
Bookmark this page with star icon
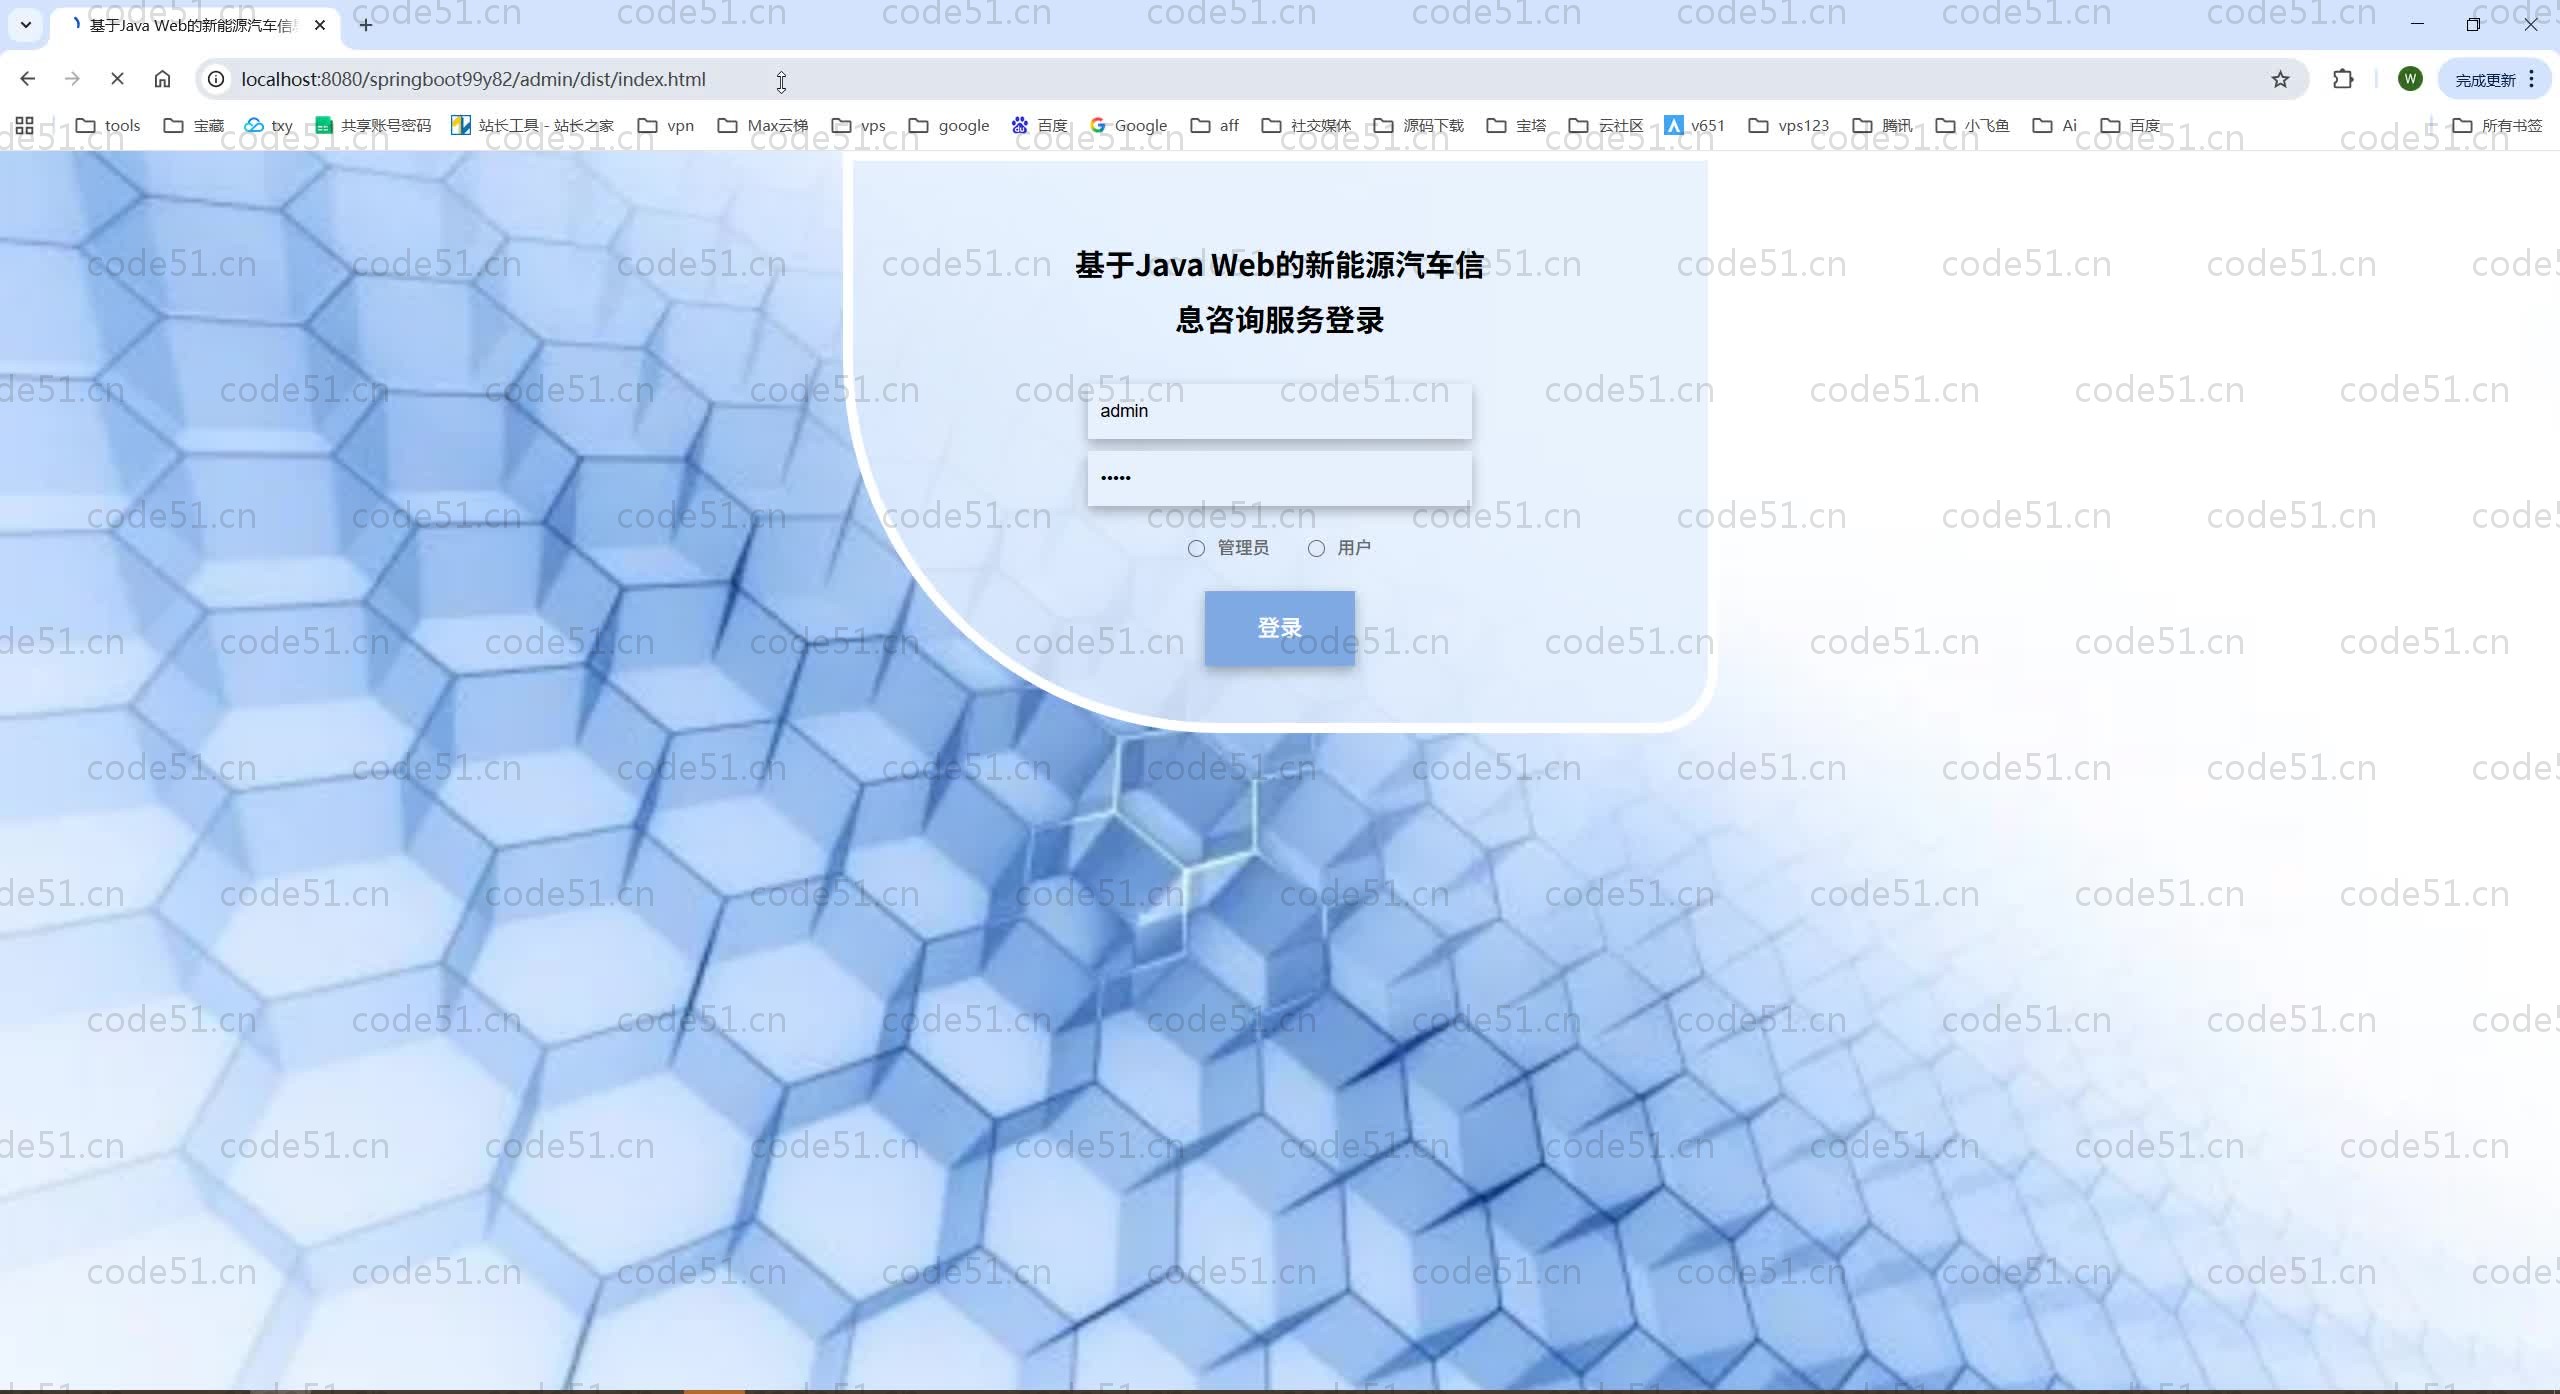click(2280, 79)
